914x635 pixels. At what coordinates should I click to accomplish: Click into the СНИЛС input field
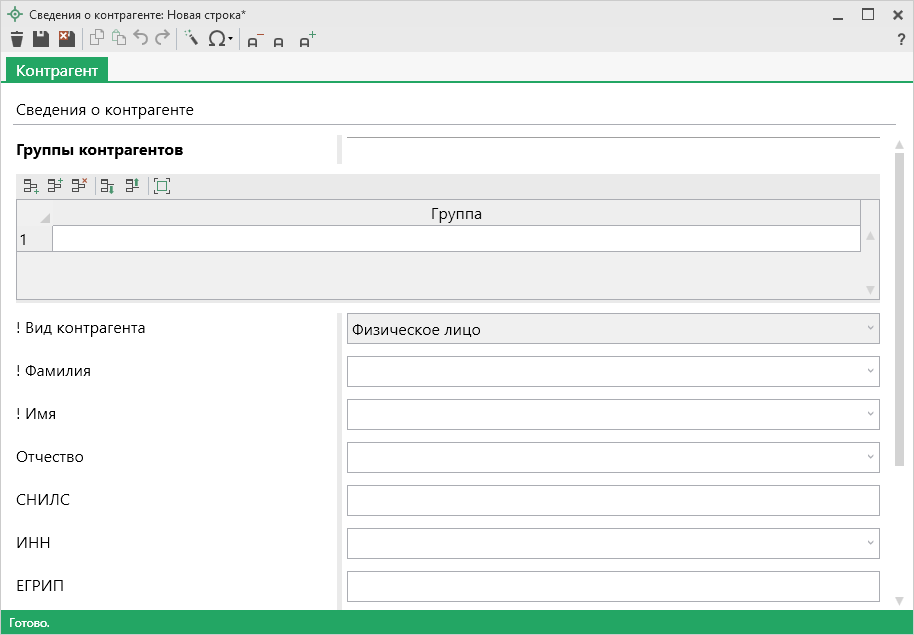click(612, 500)
